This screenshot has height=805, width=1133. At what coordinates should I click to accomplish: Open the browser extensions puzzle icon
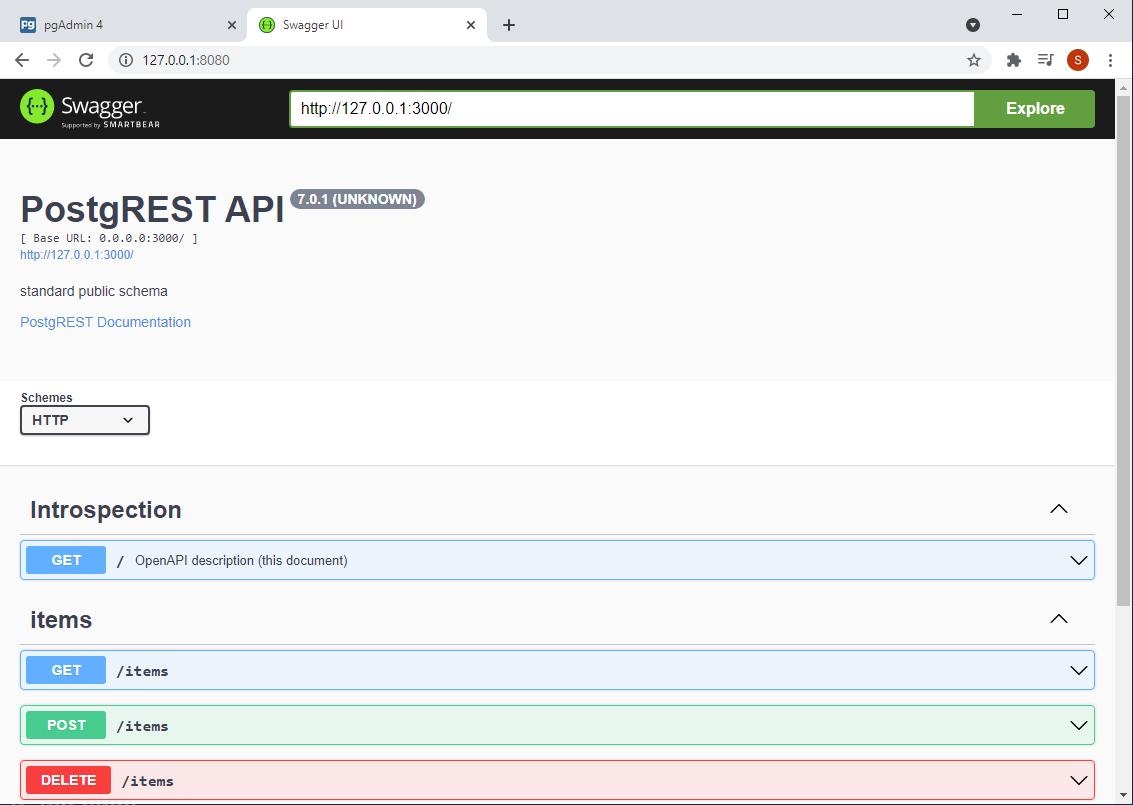click(1013, 60)
